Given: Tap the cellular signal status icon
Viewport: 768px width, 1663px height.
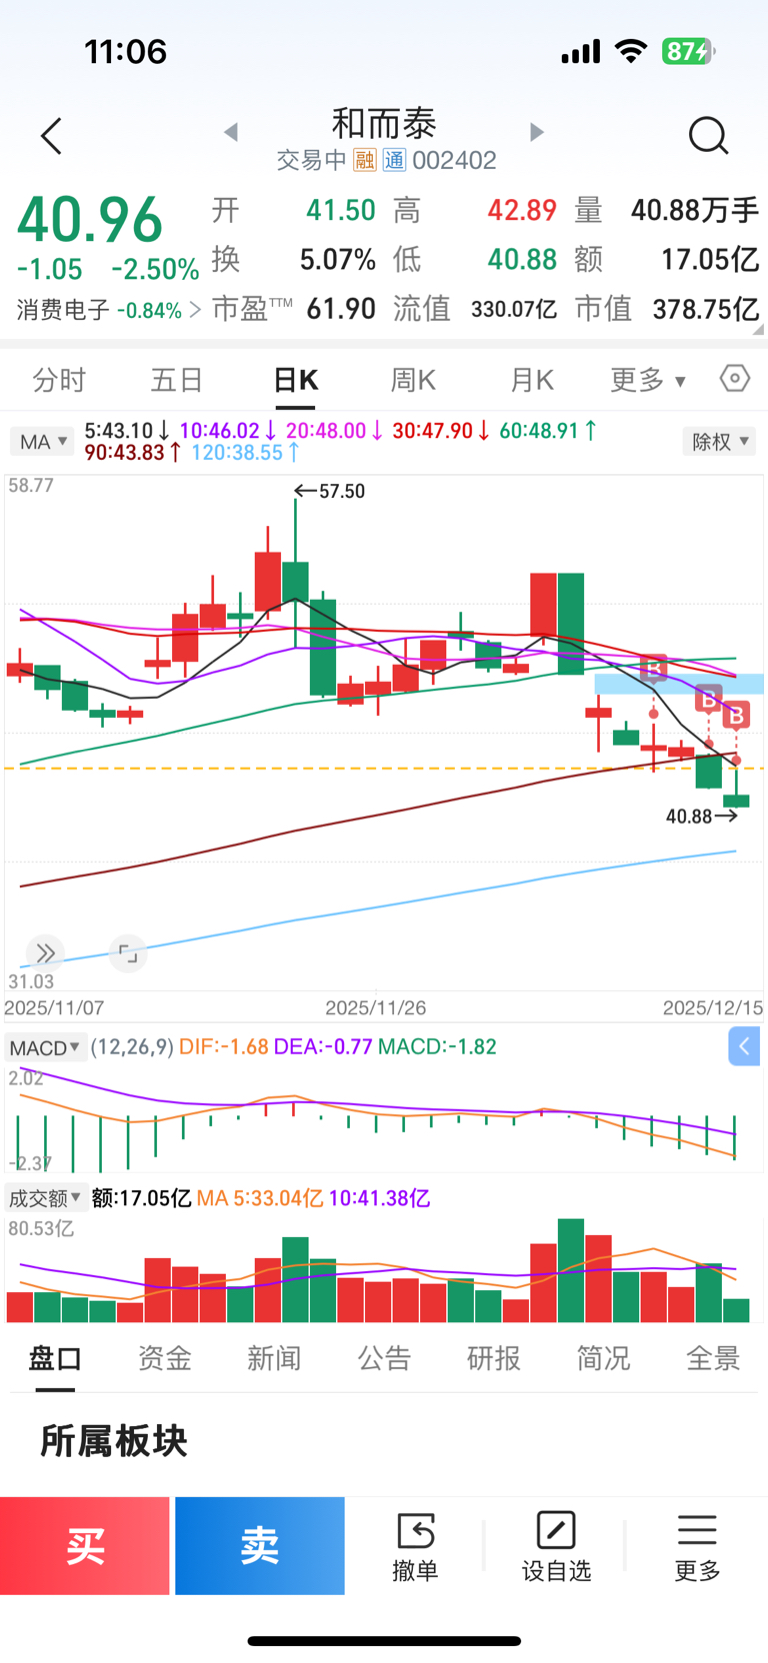Looking at the screenshot, I should pos(581,51).
